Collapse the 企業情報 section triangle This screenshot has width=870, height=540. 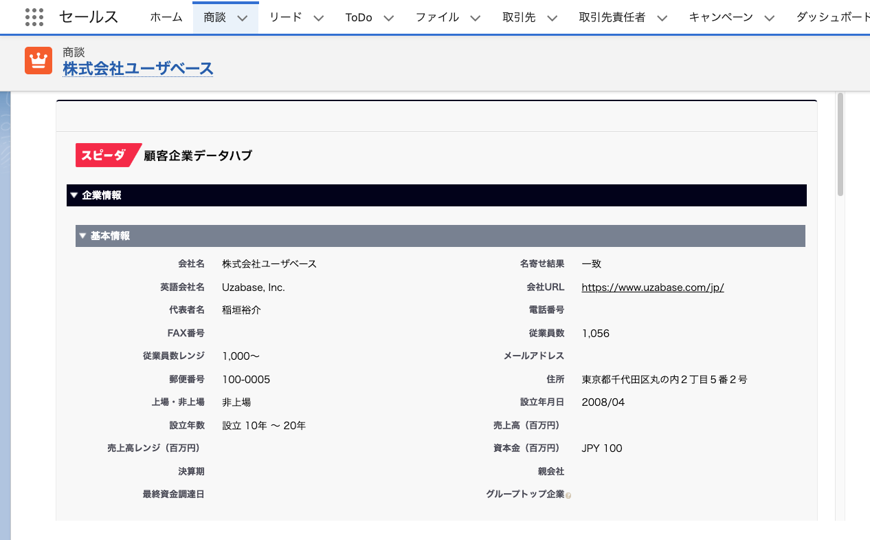coord(74,195)
